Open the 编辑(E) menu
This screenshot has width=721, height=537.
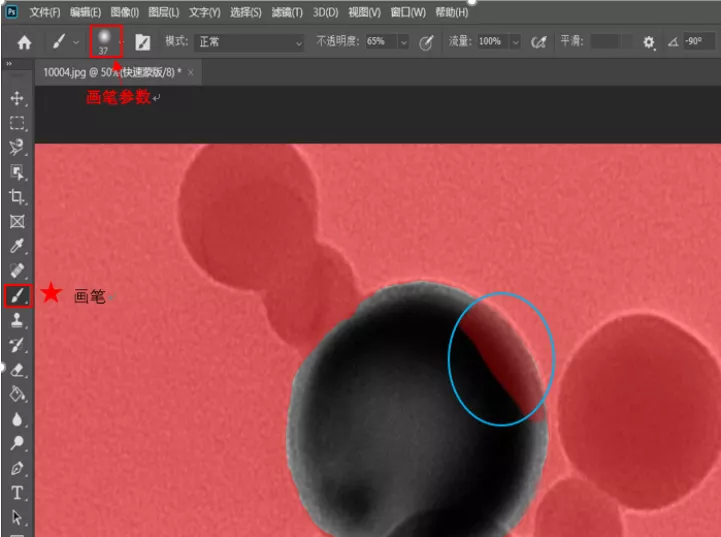tap(86, 12)
